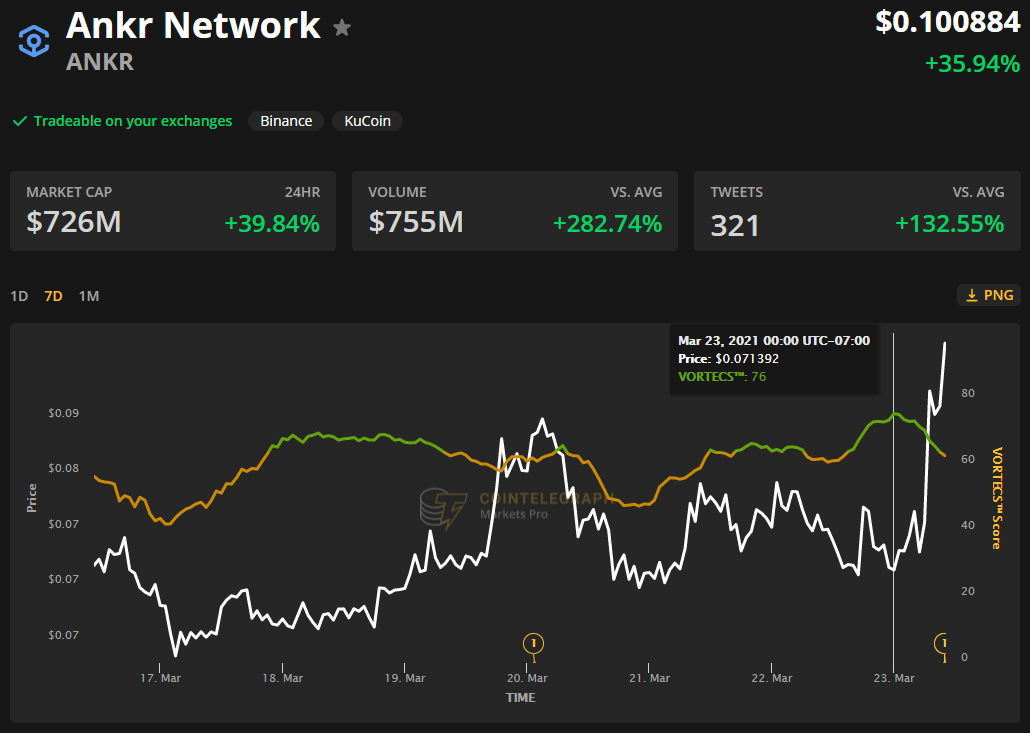
Task: Click the vertical Price axis title
Action: coord(32,498)
